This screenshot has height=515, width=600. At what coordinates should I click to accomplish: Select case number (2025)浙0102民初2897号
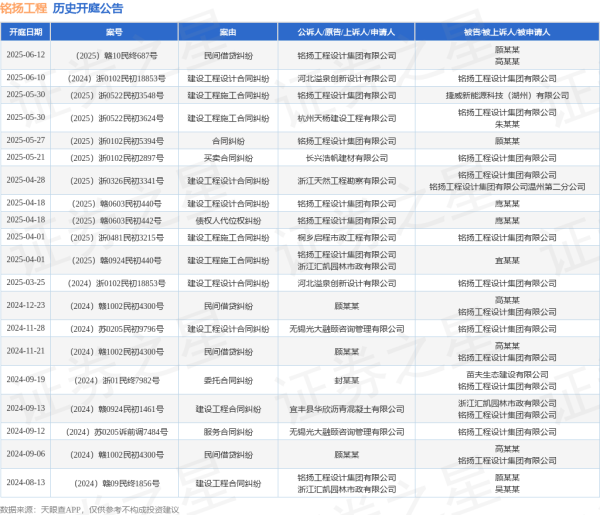click(117, 158)
